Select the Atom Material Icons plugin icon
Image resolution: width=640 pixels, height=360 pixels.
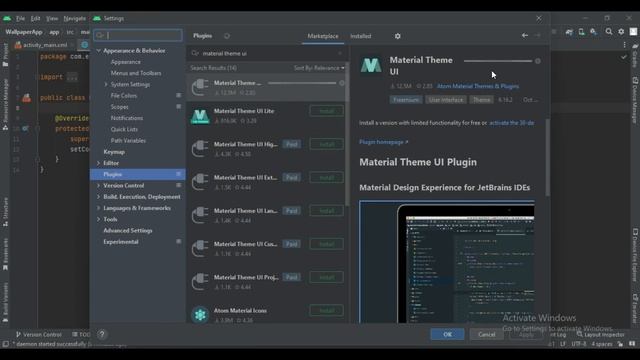pos(200,315)
